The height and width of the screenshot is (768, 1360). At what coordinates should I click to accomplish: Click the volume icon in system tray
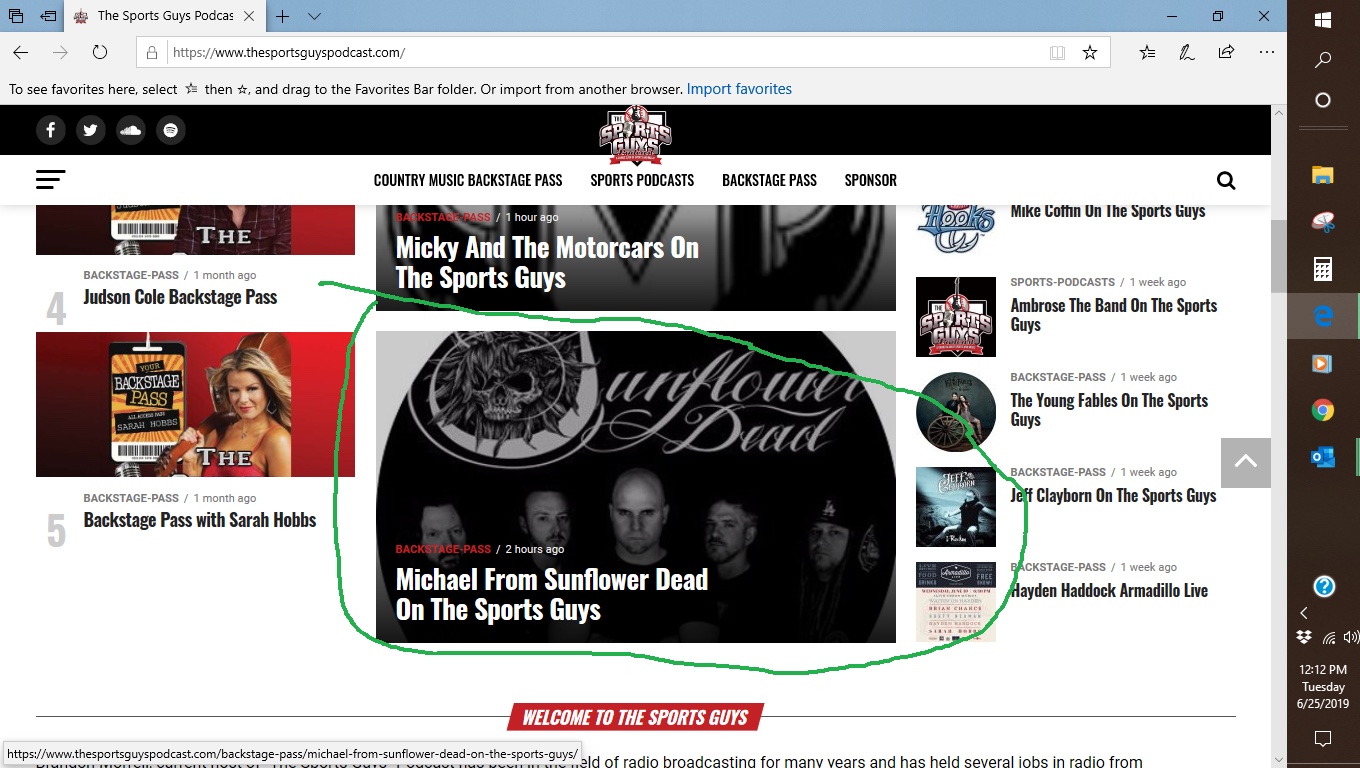coord(1351,637)
